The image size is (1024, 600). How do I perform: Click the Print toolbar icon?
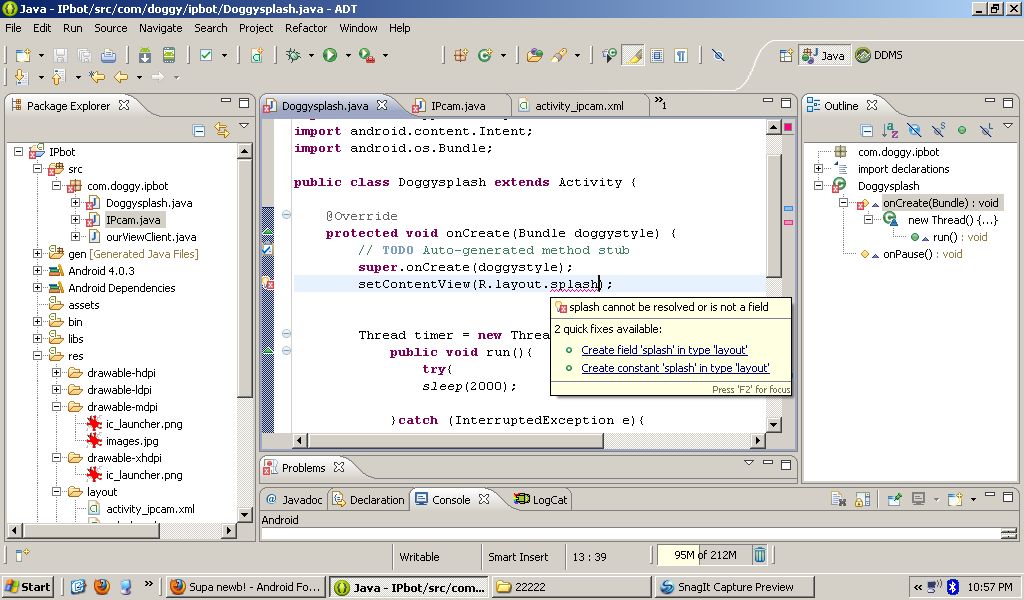(108, 56)
